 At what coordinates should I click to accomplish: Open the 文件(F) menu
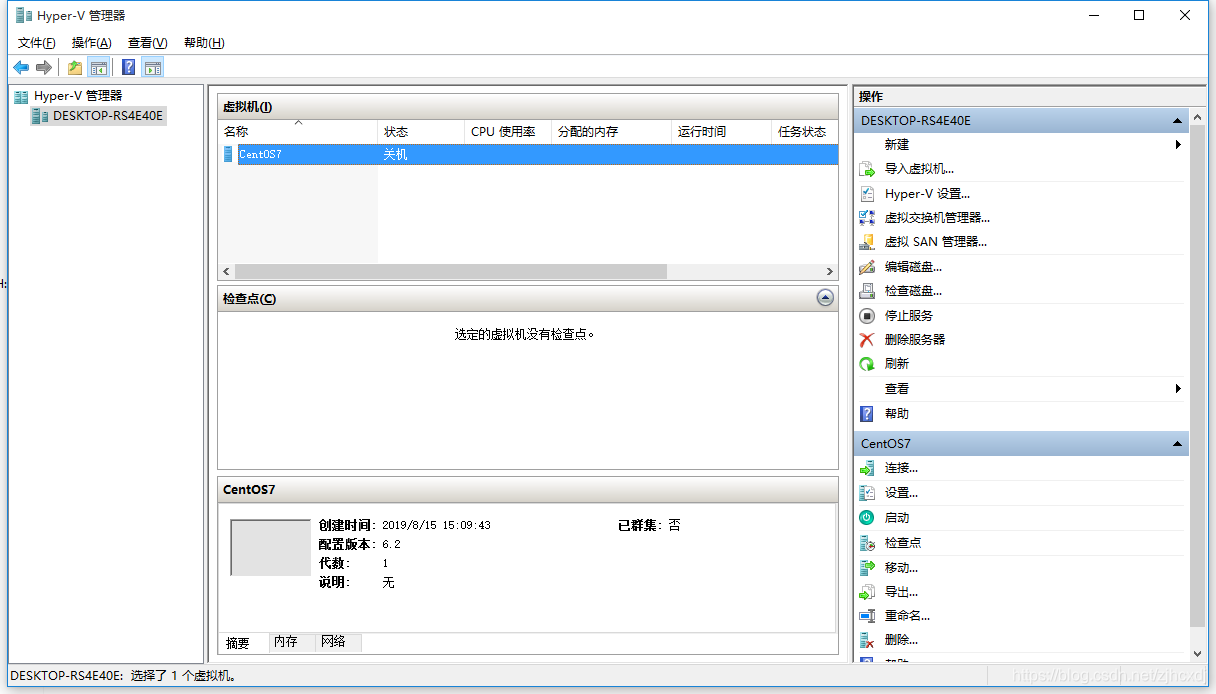pyautogui.click(x=37, y=43)
